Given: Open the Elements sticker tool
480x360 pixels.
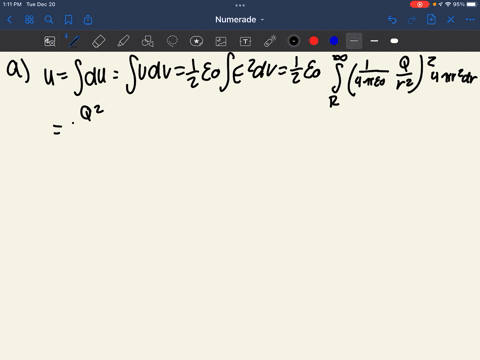Looking at the screenshot, I should point(196,41).
